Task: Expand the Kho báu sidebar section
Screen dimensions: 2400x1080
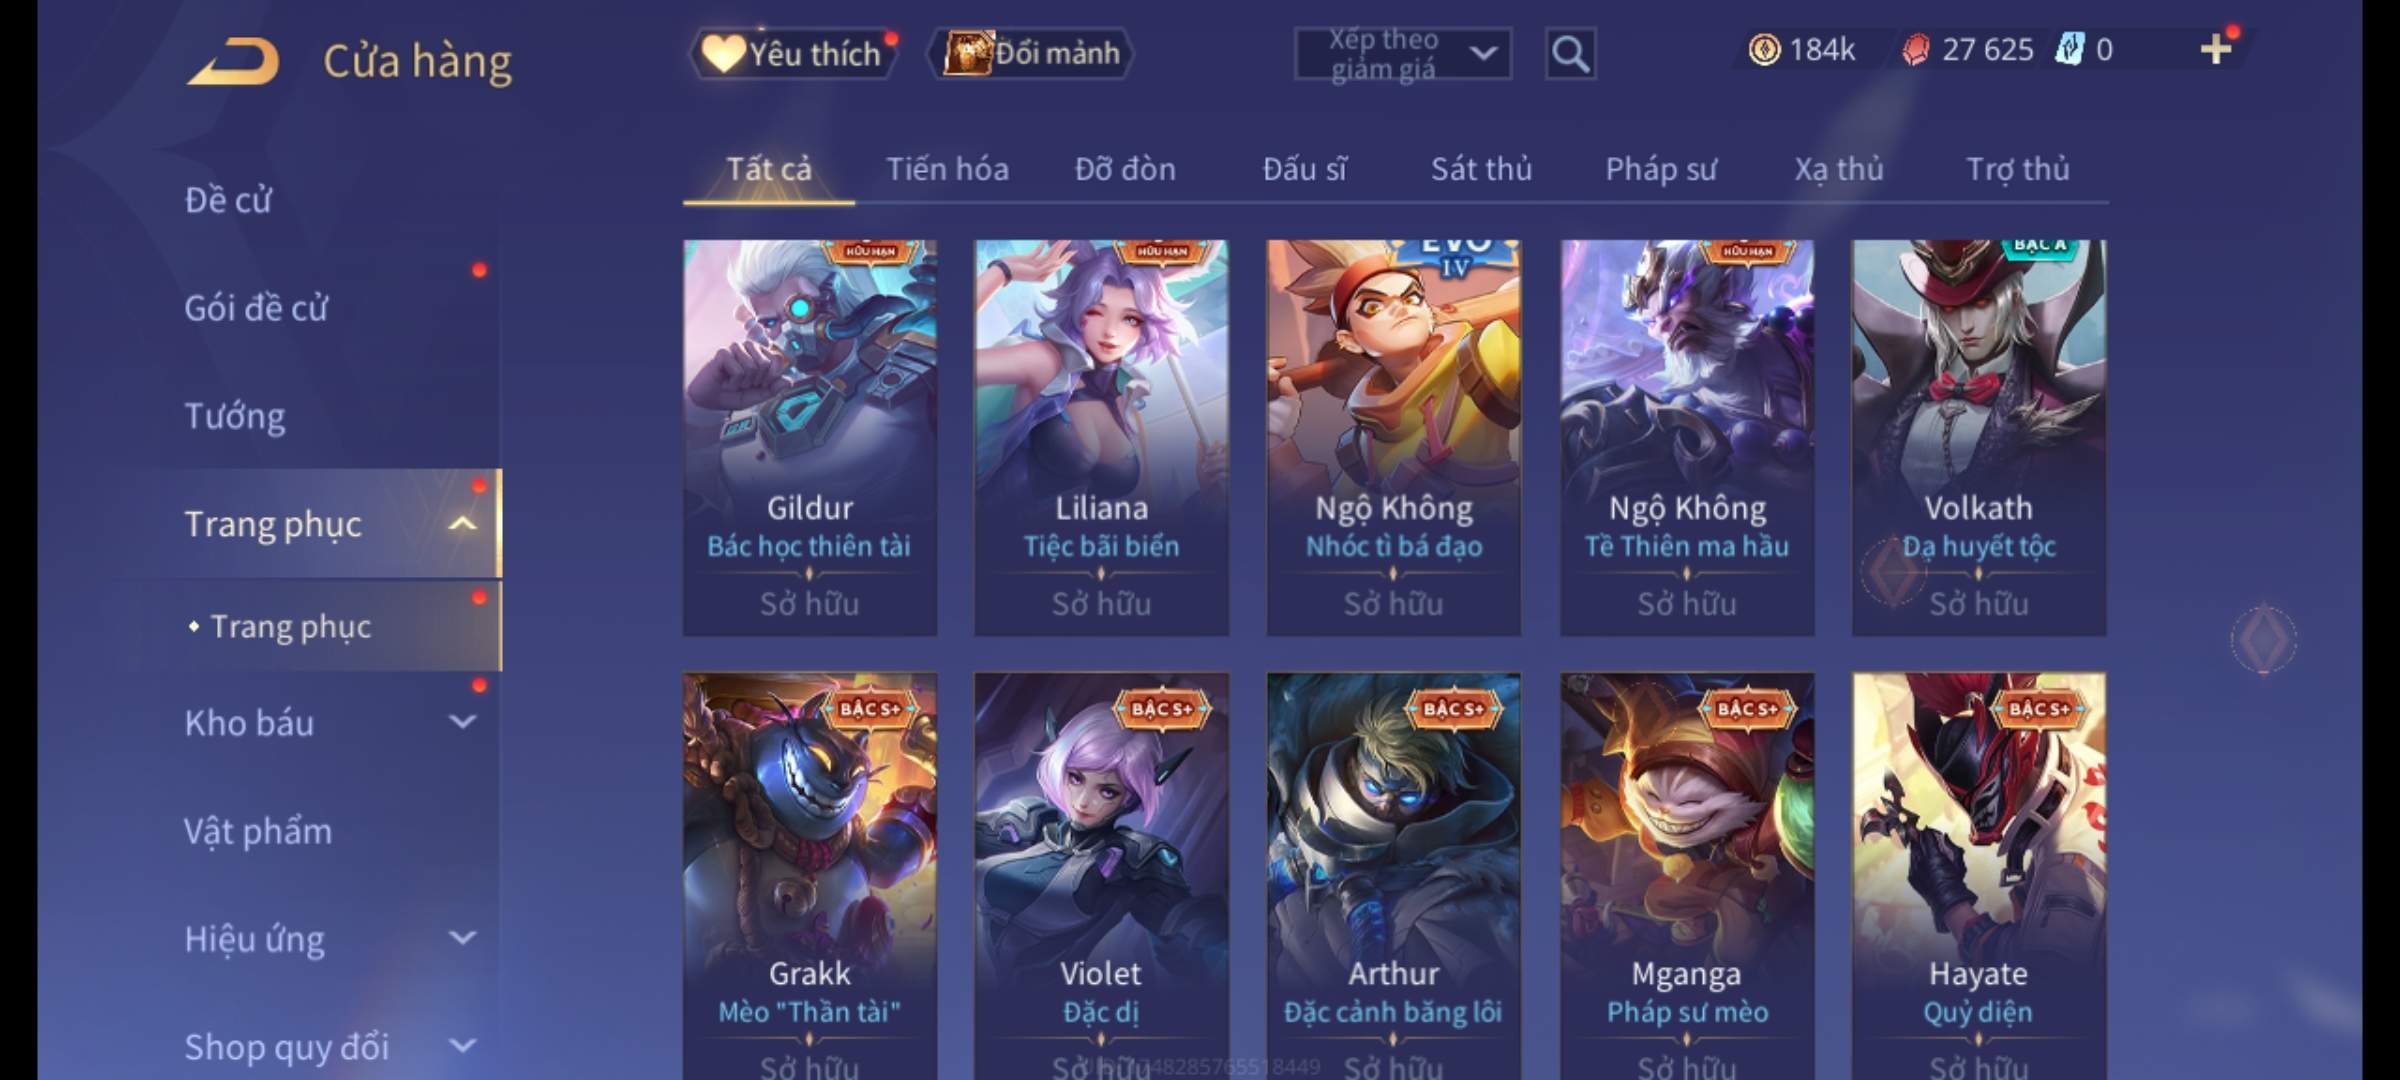Action: 462,722
